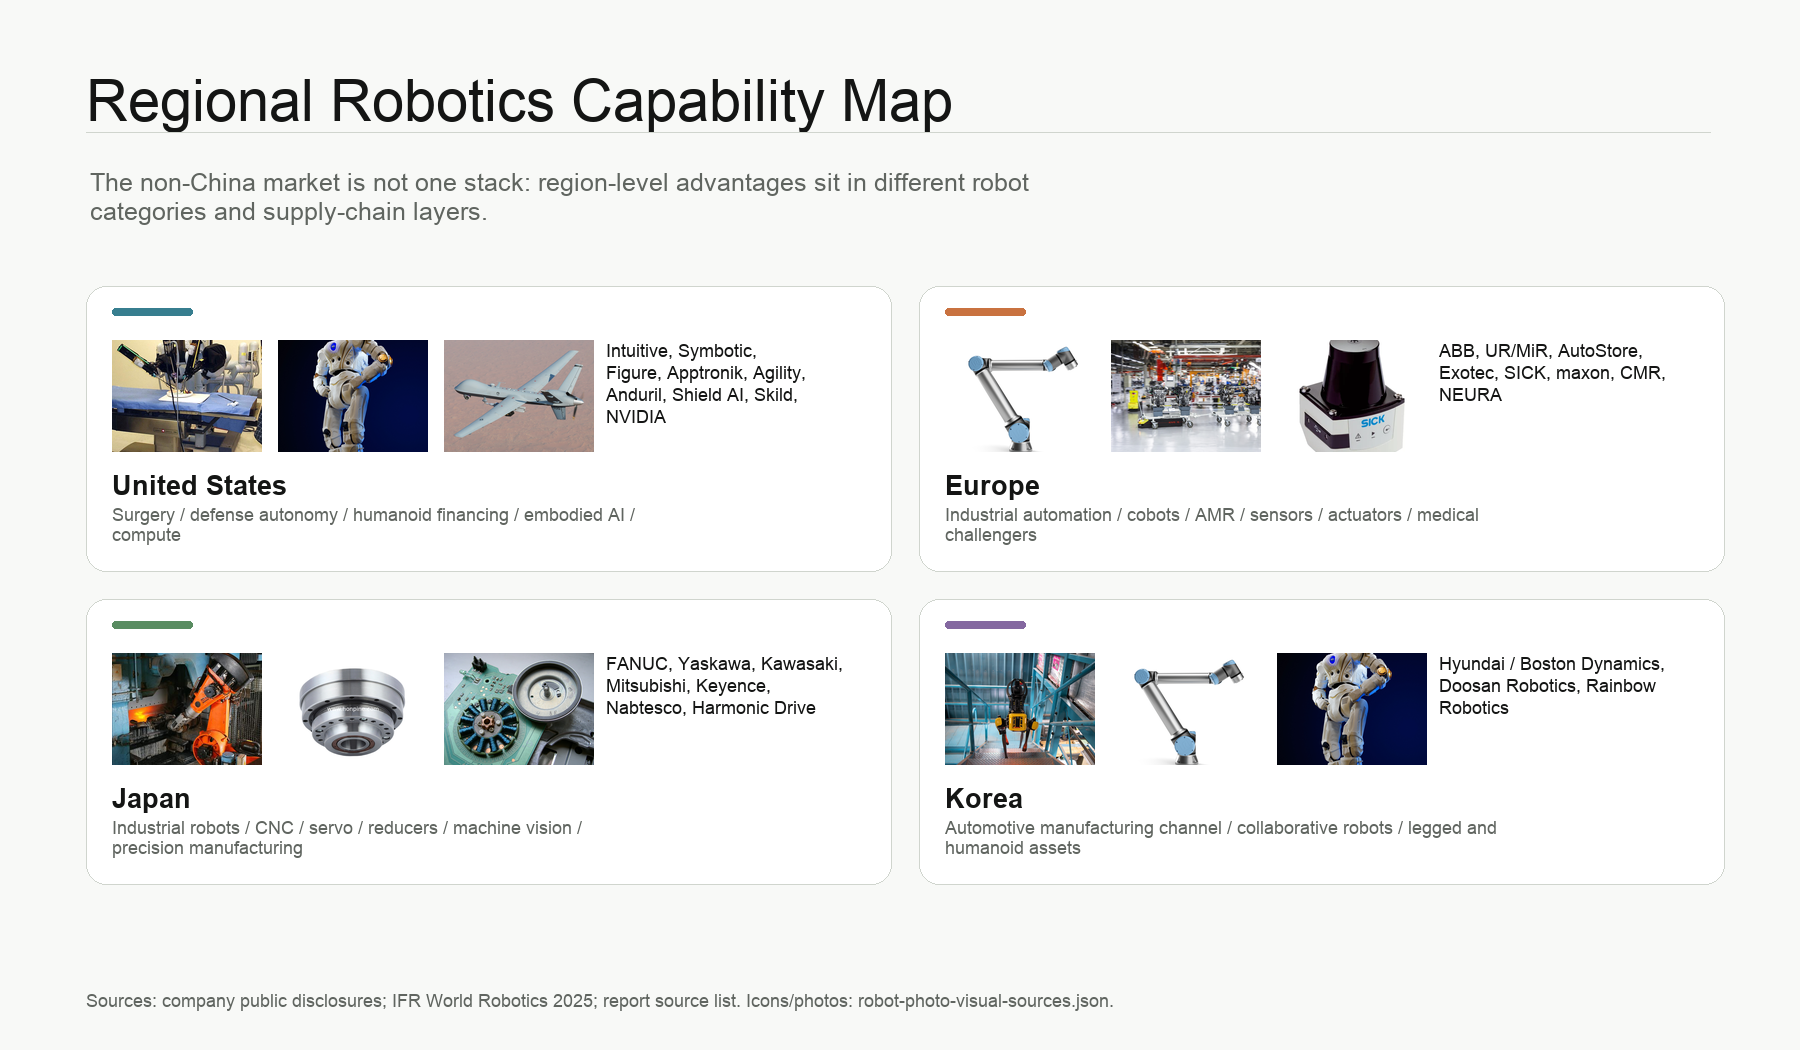Select the surgical robot photo in United States card

click(187, 396)
